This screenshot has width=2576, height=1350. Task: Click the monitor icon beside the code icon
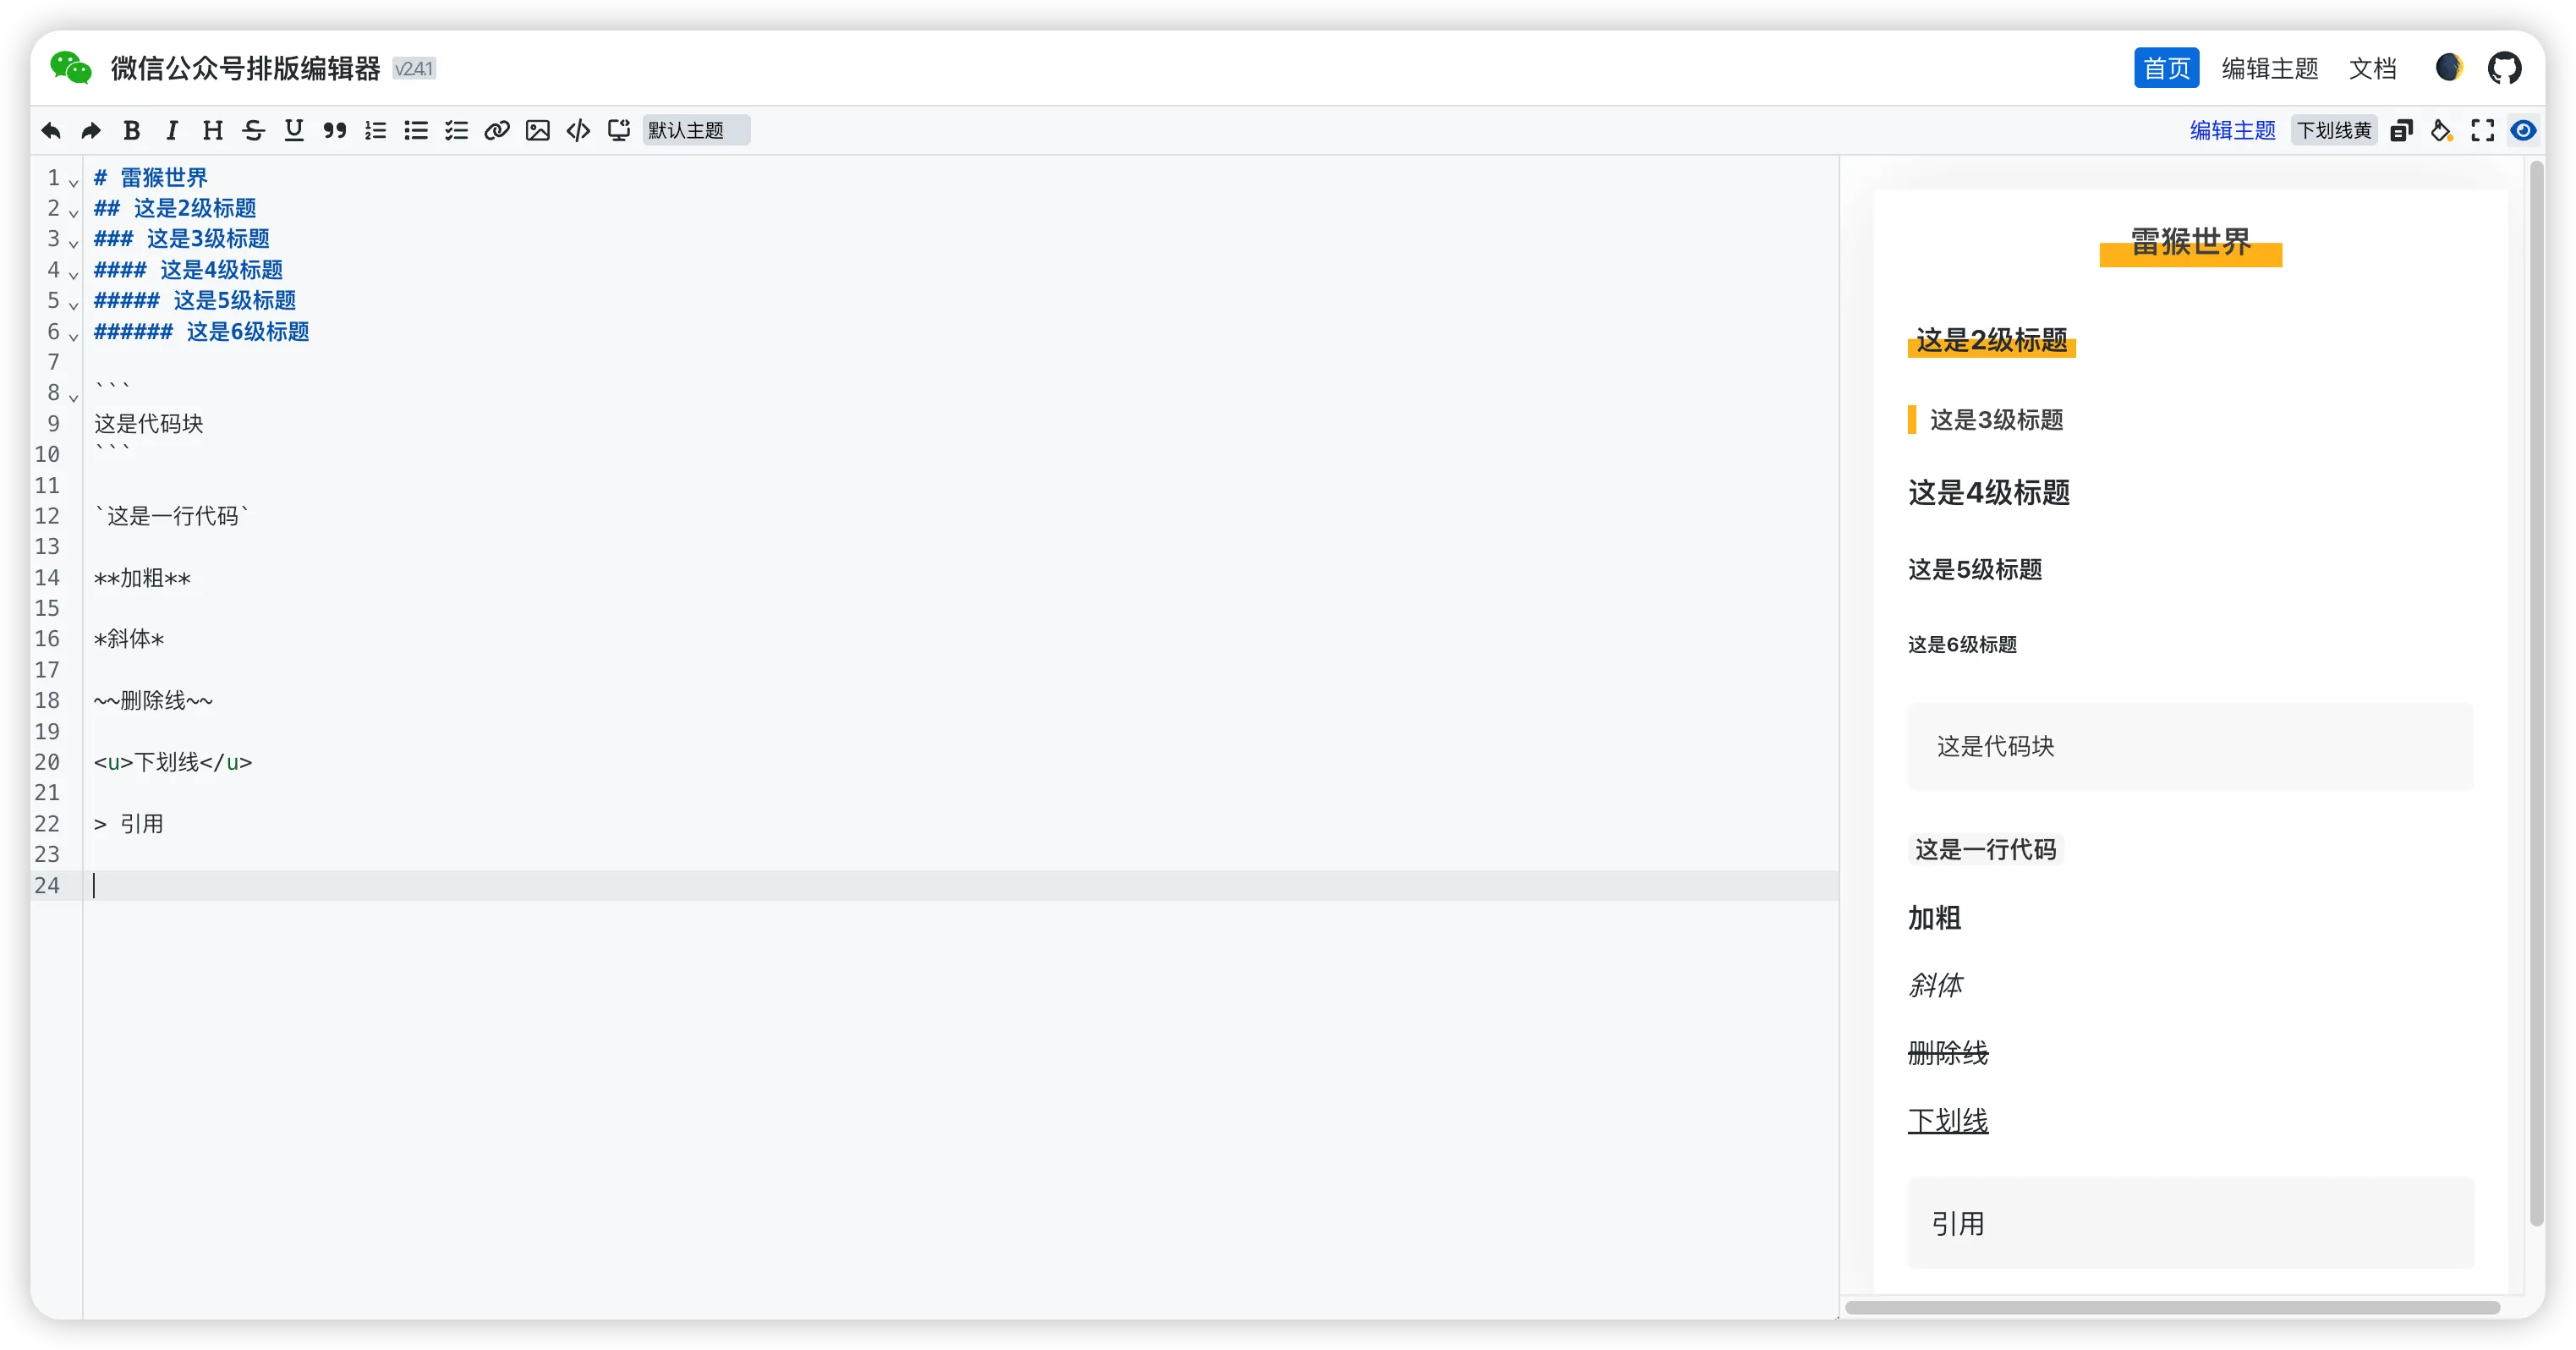[619, 130]
